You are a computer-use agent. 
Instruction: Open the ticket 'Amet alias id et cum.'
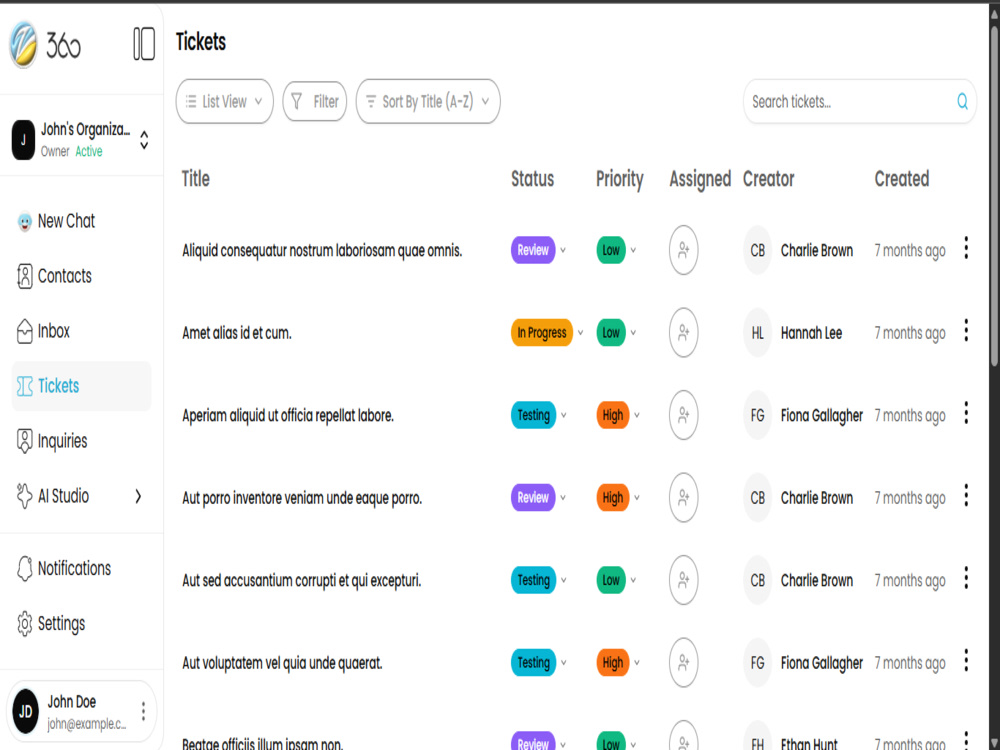237,333
